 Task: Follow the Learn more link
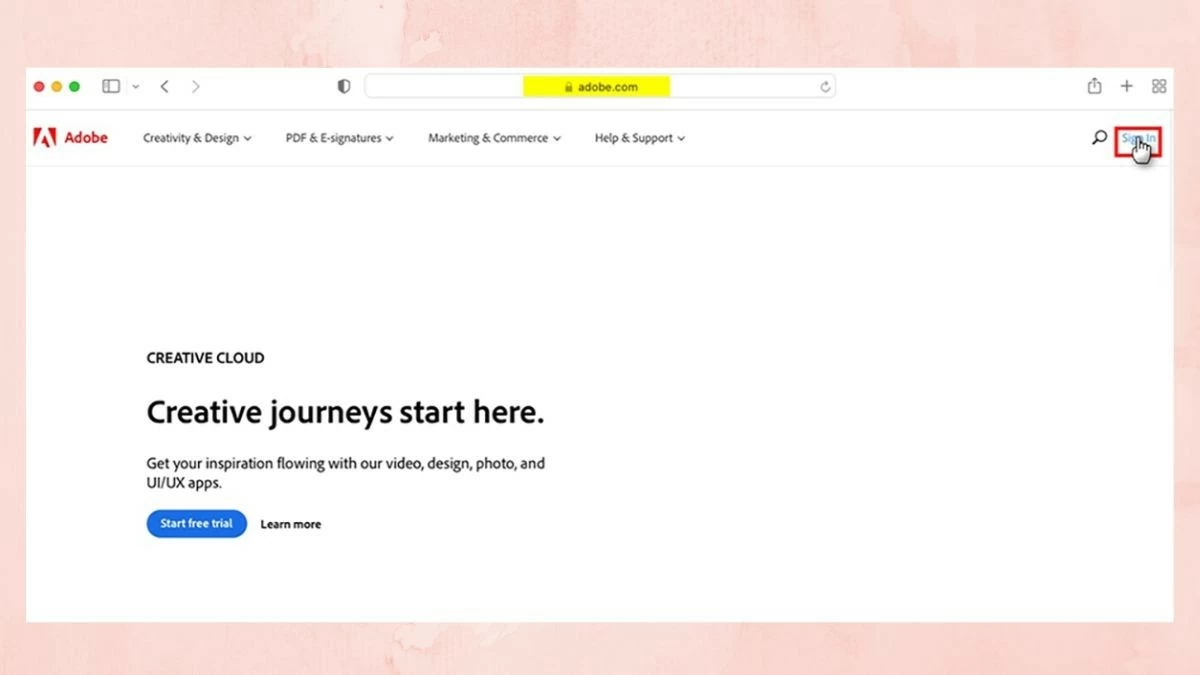[291, 524]
